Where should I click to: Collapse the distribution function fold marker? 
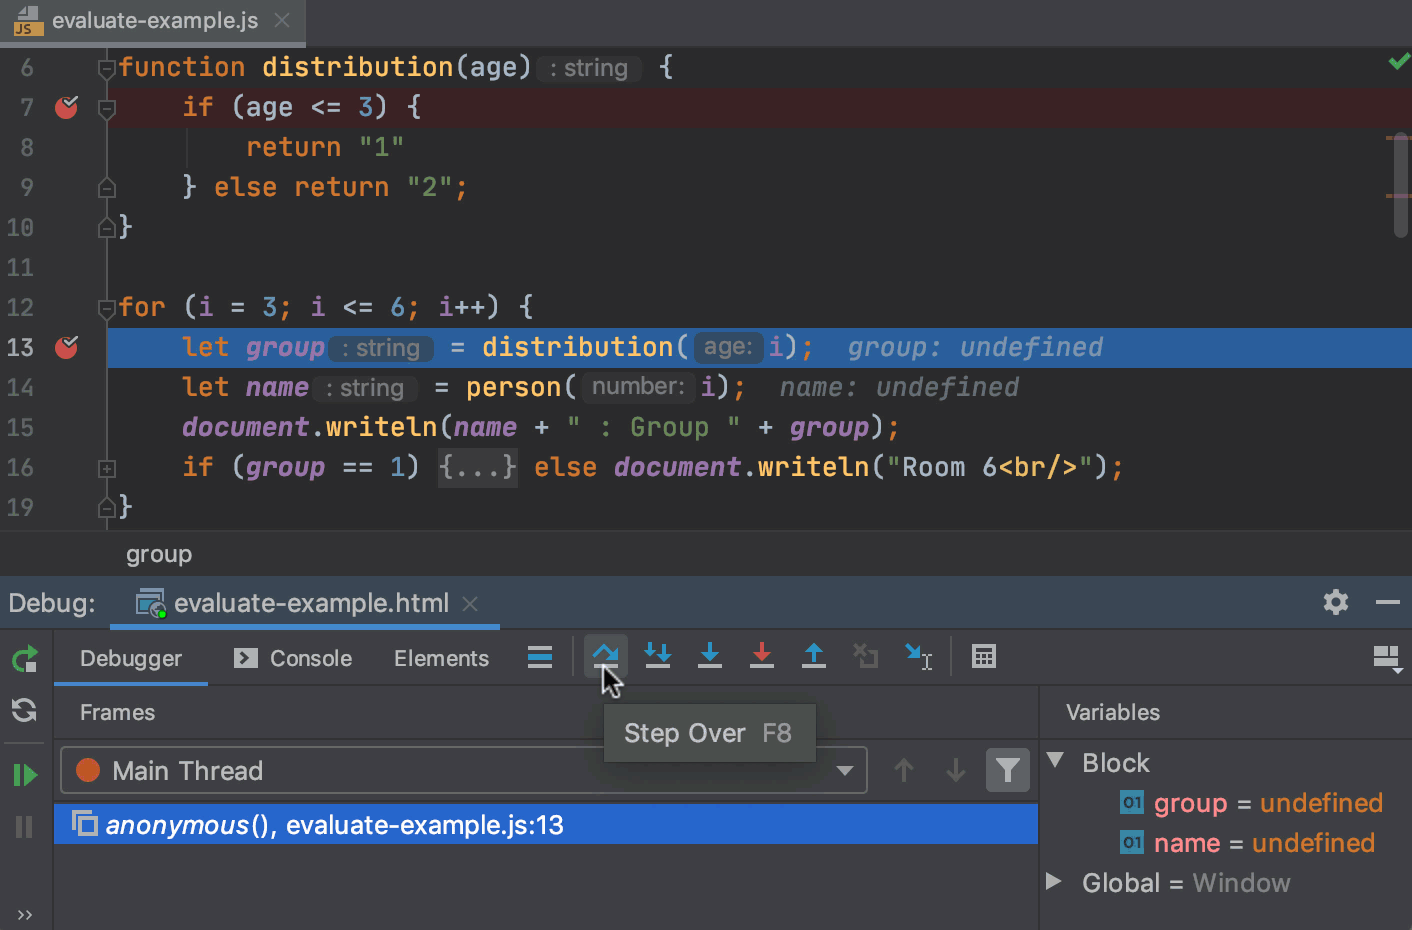coord(107,69)
